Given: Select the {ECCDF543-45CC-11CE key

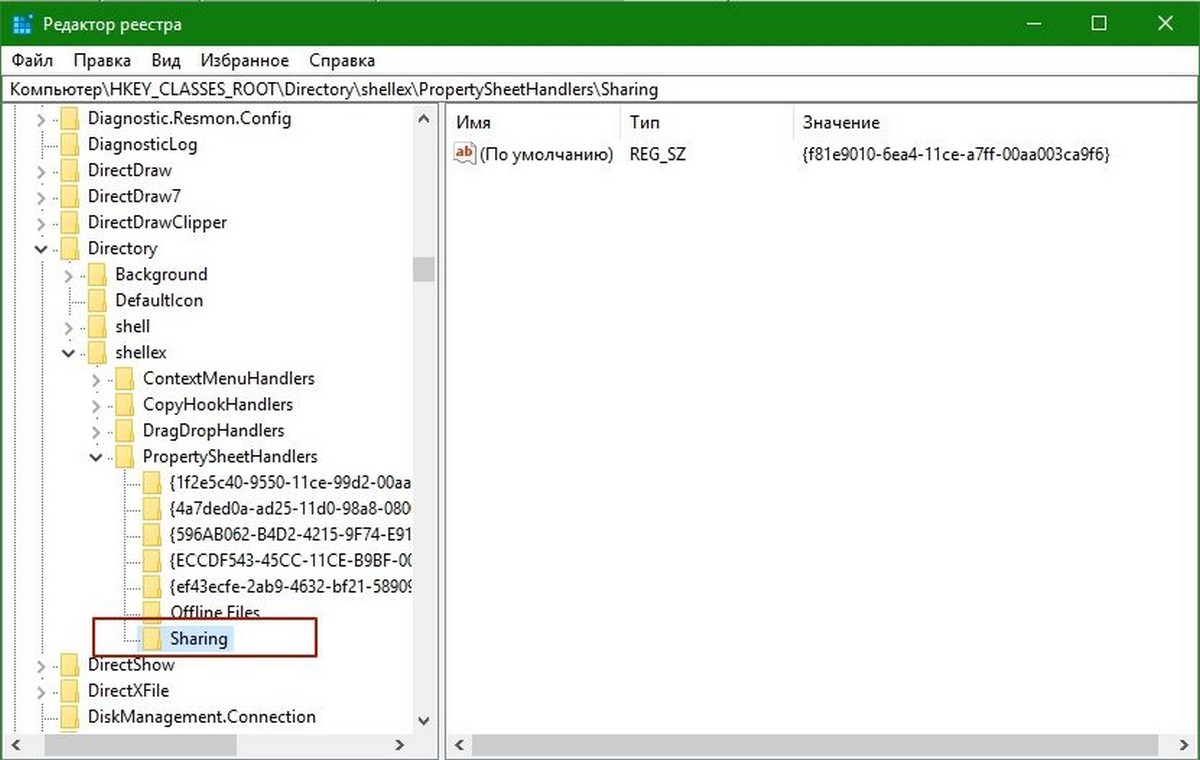Looking at the screenshot, I should (x=290, y=560).
